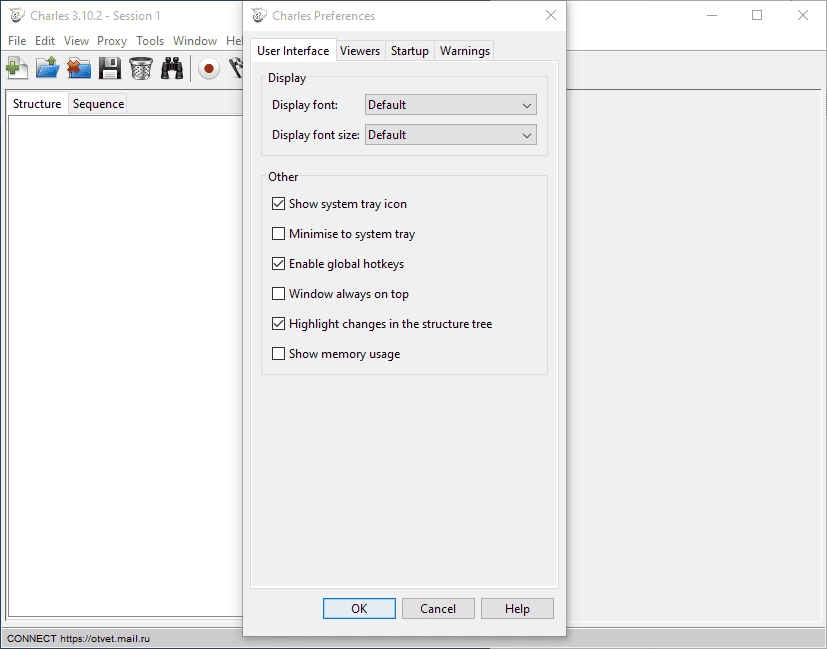The image size is (827, 649).
Task: Click the Cancel button
Action: tap(438, 608)
